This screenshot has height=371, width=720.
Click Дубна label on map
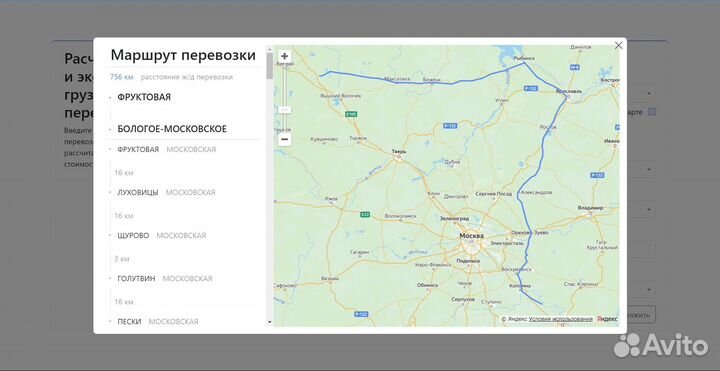[x=452, y=161]
